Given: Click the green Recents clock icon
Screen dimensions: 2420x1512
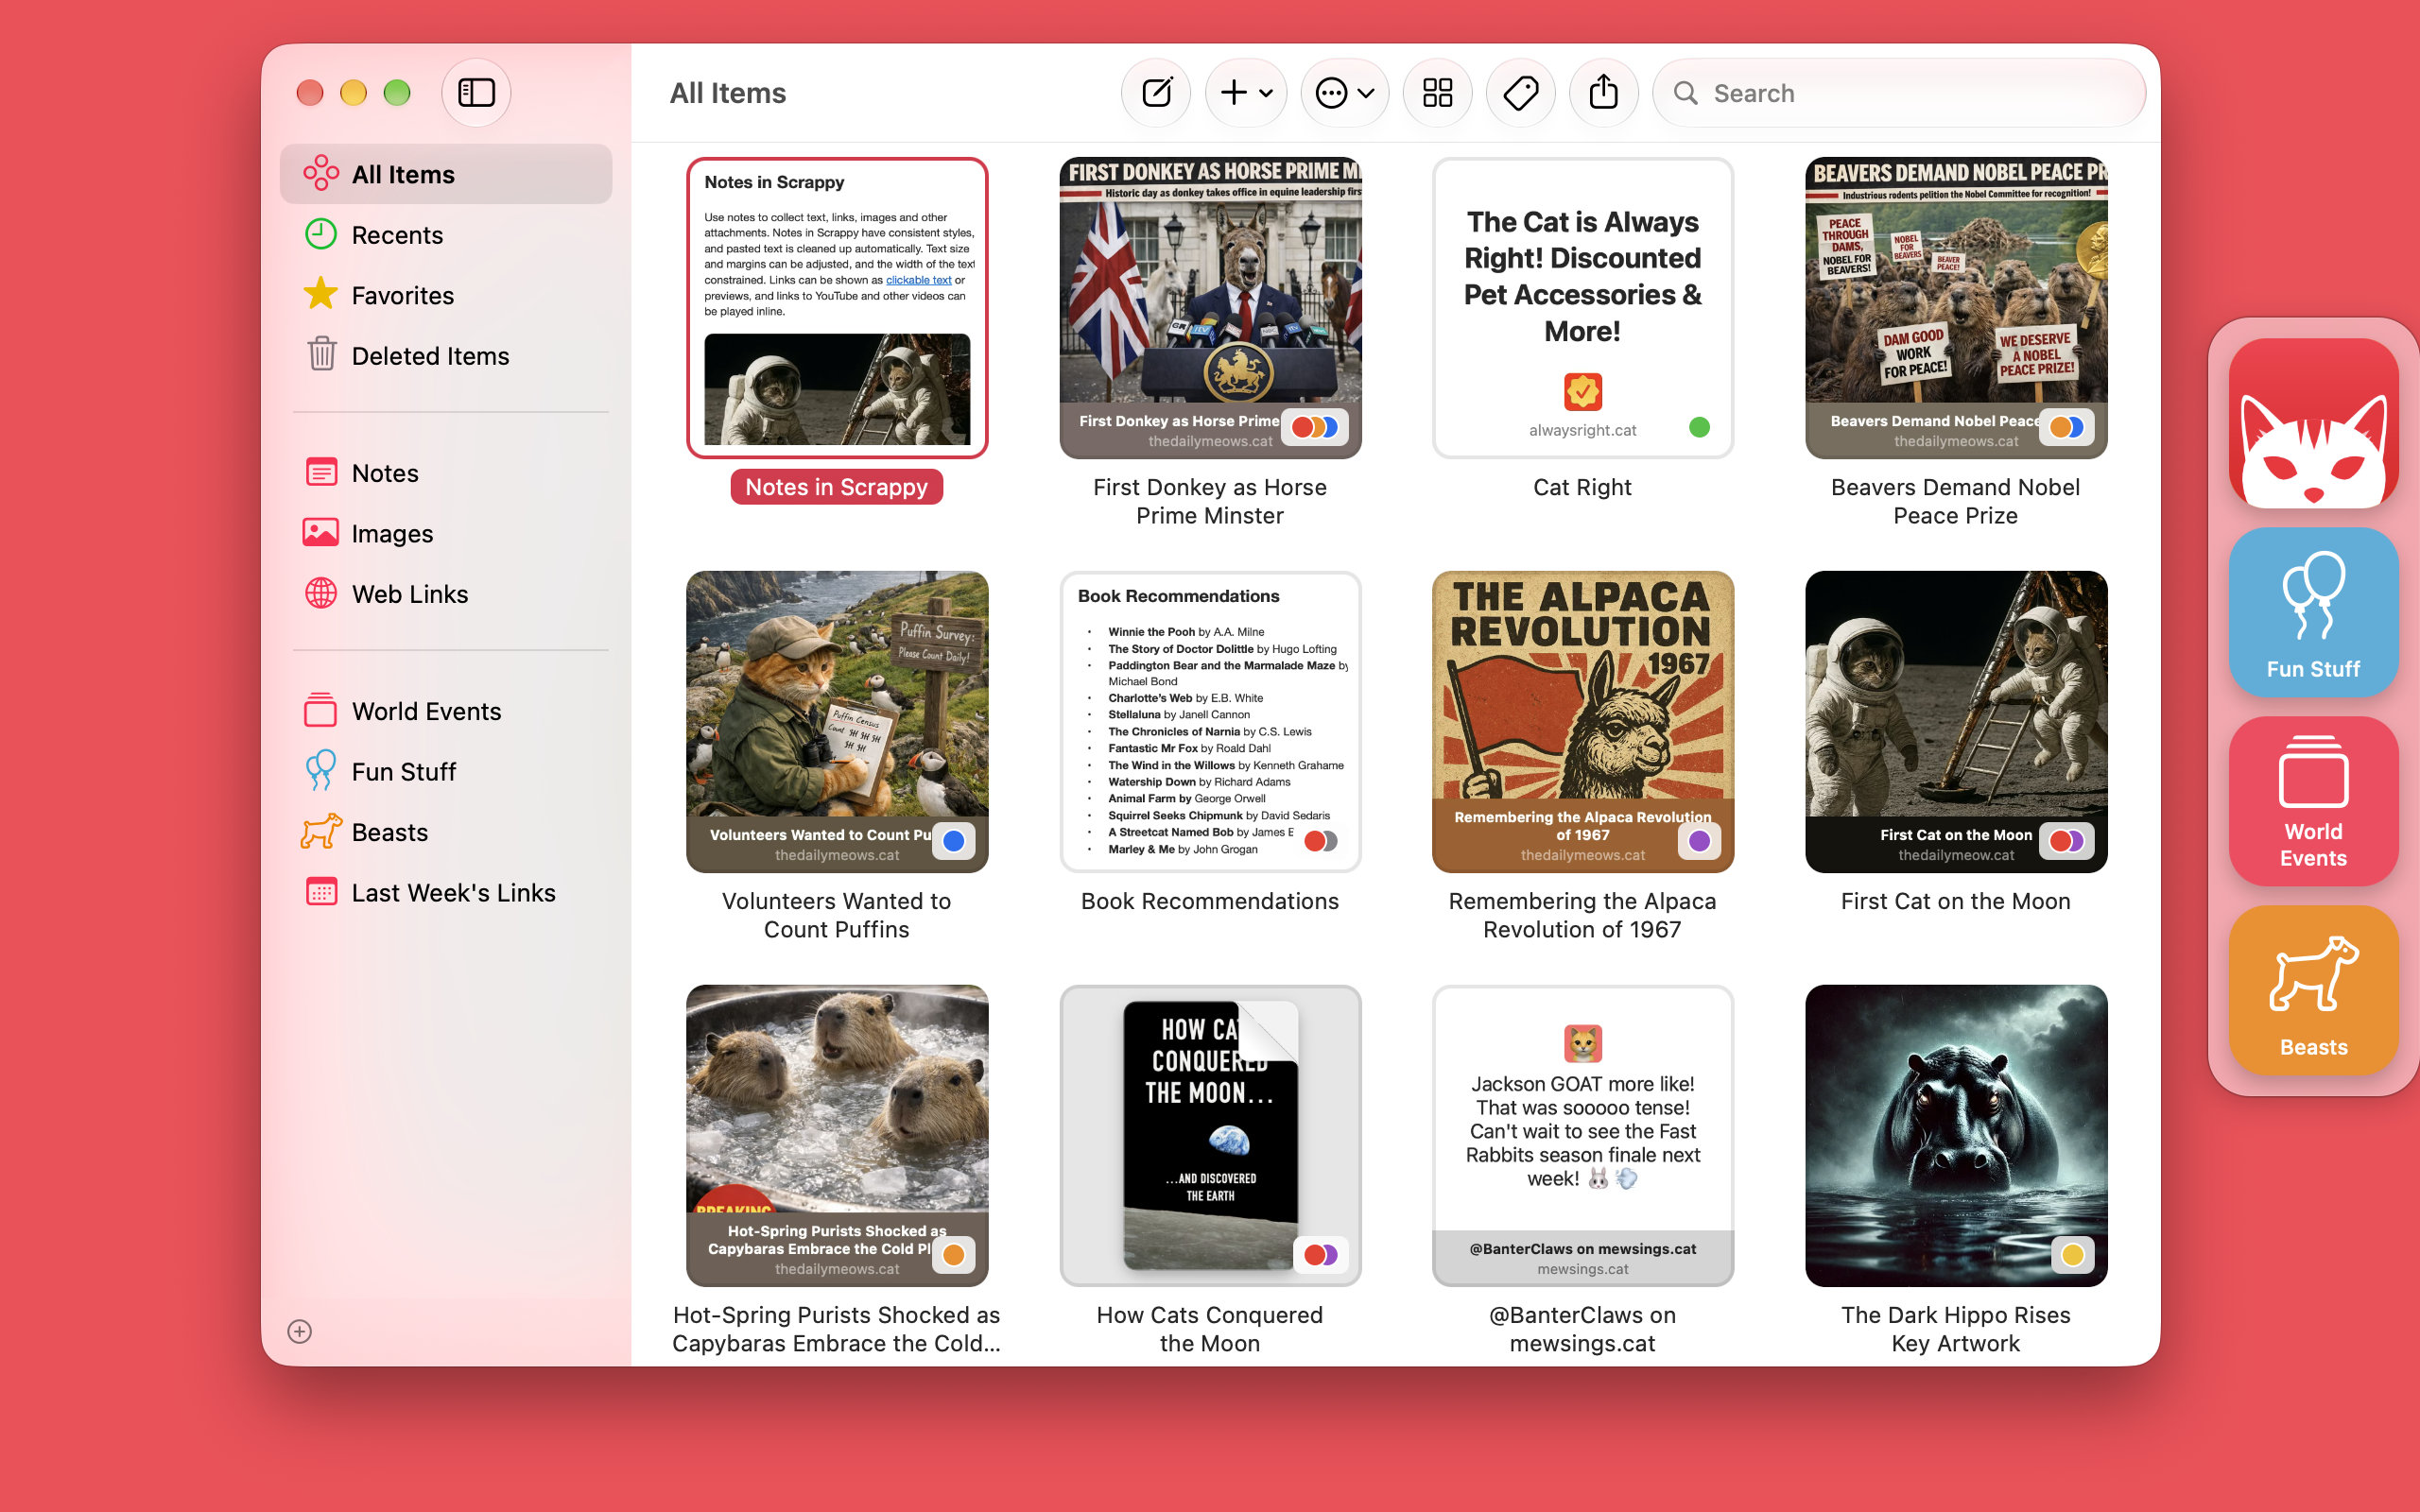Looking at the screenshot, I should [x=321, y=234].
